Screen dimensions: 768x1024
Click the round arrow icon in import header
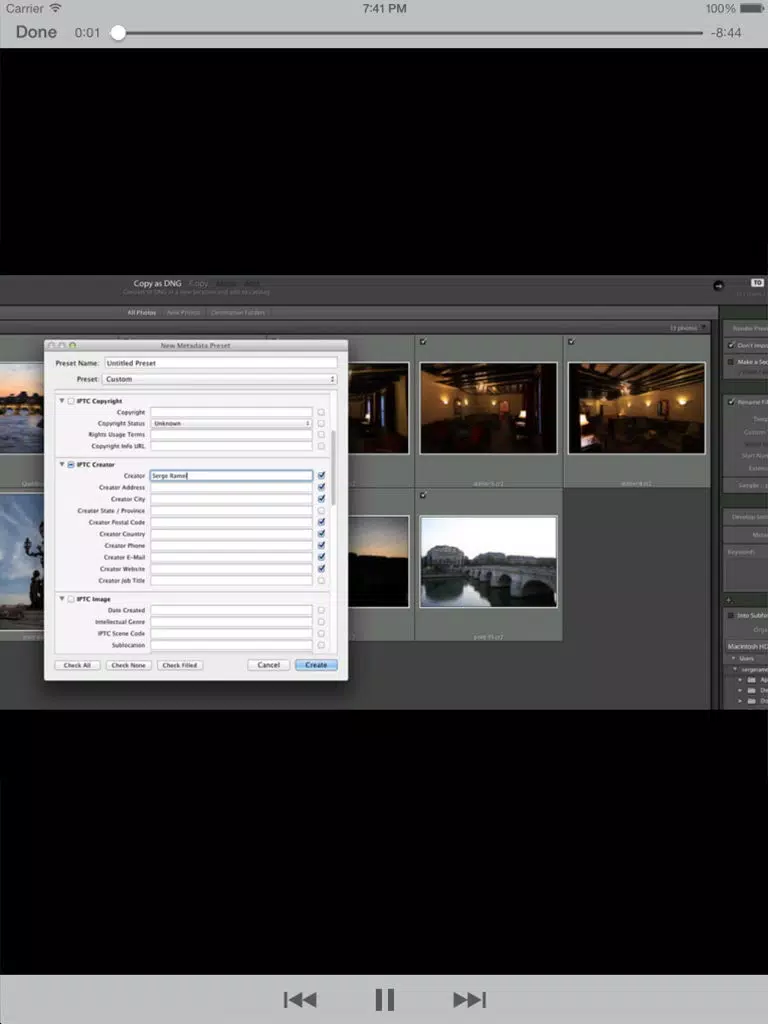718,285
